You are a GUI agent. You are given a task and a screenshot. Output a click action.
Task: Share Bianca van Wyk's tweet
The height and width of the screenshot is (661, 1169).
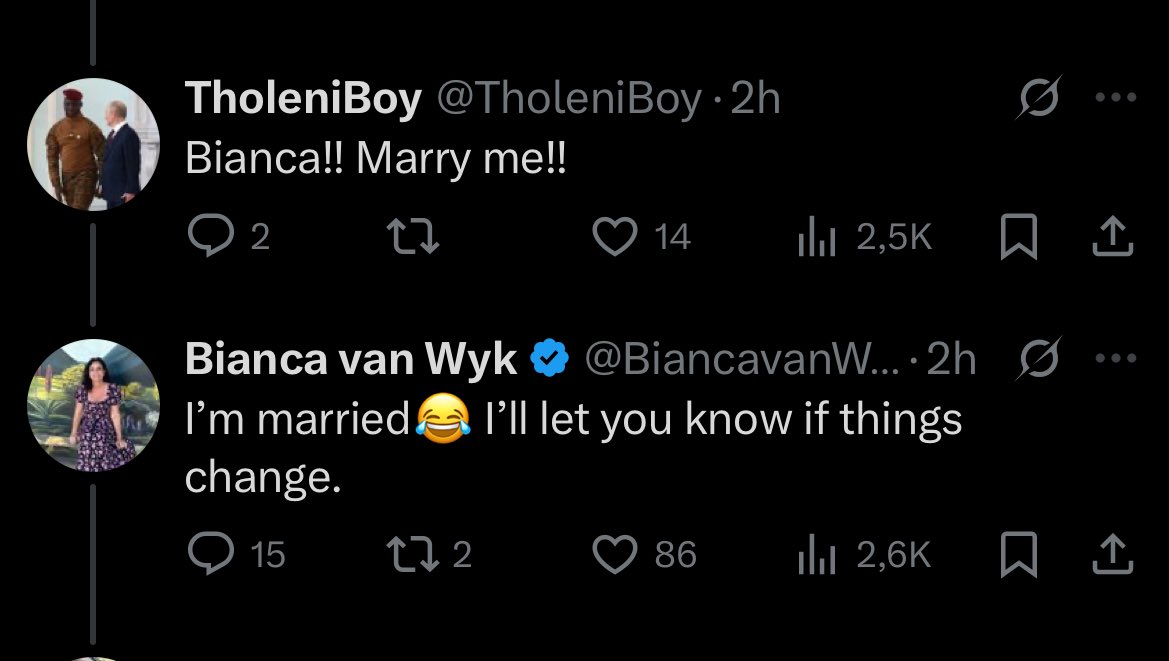point(1113,554)
